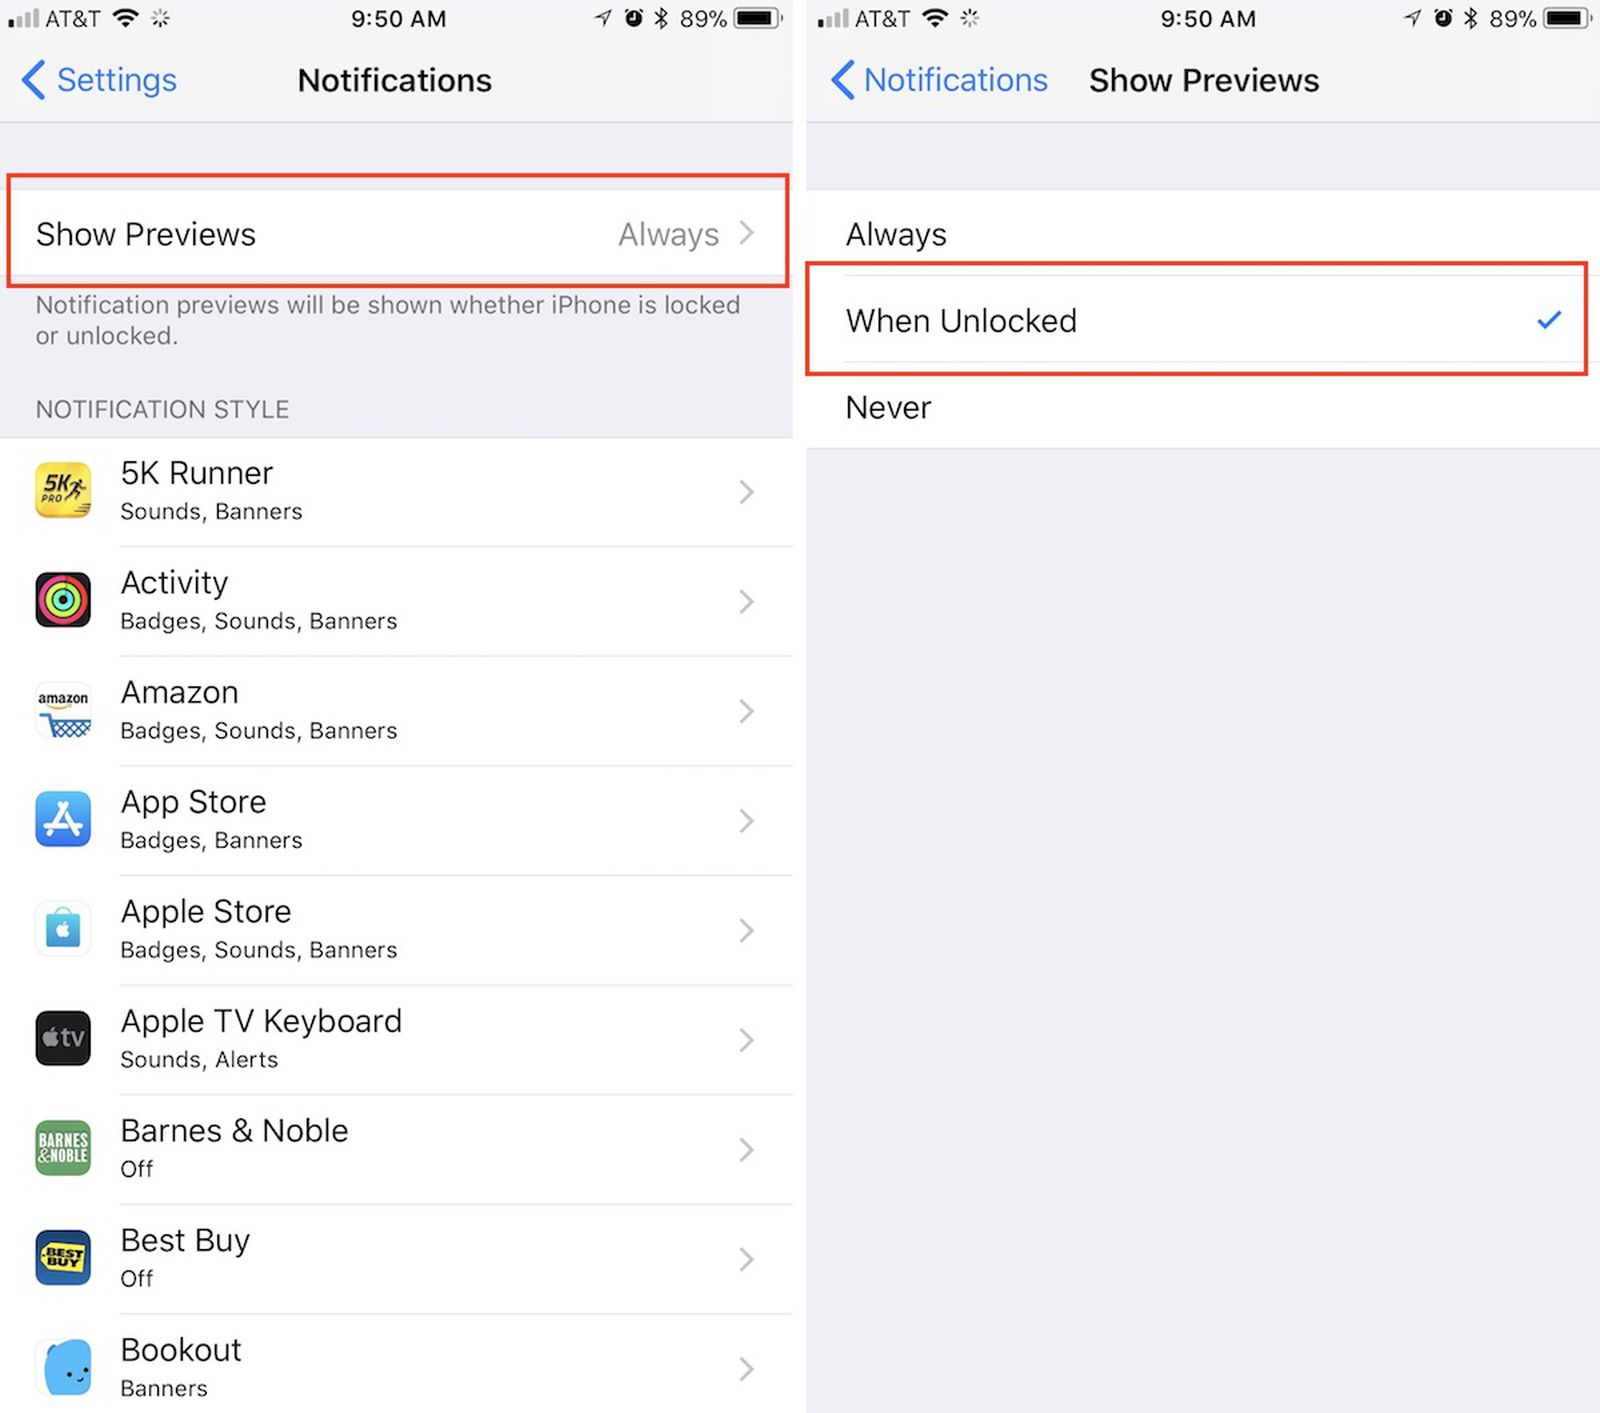Go back to Settings
1600x1413 pixels.
tap(99, 80)
